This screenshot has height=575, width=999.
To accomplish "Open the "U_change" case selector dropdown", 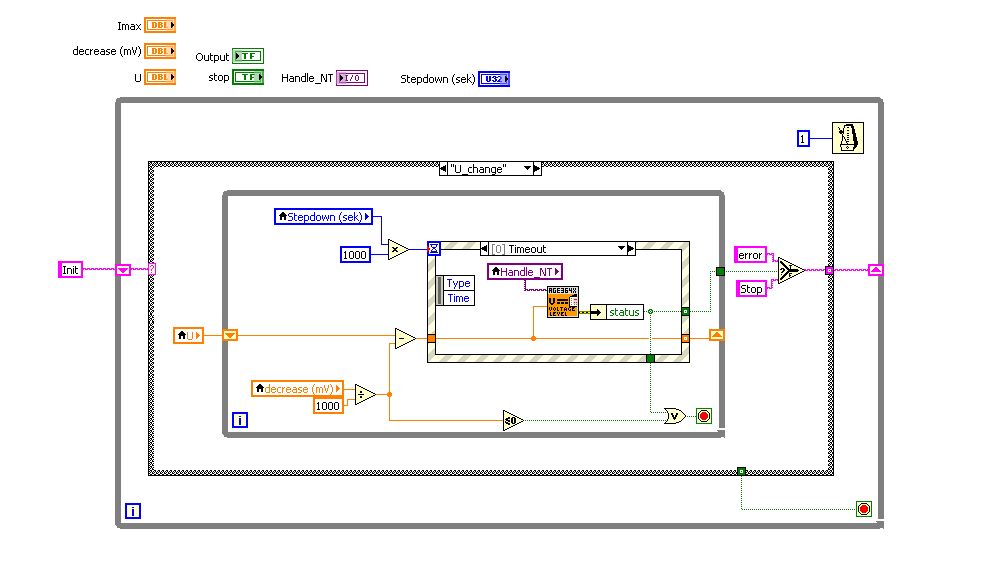I will pyautogui.click(x=528, y=169).
